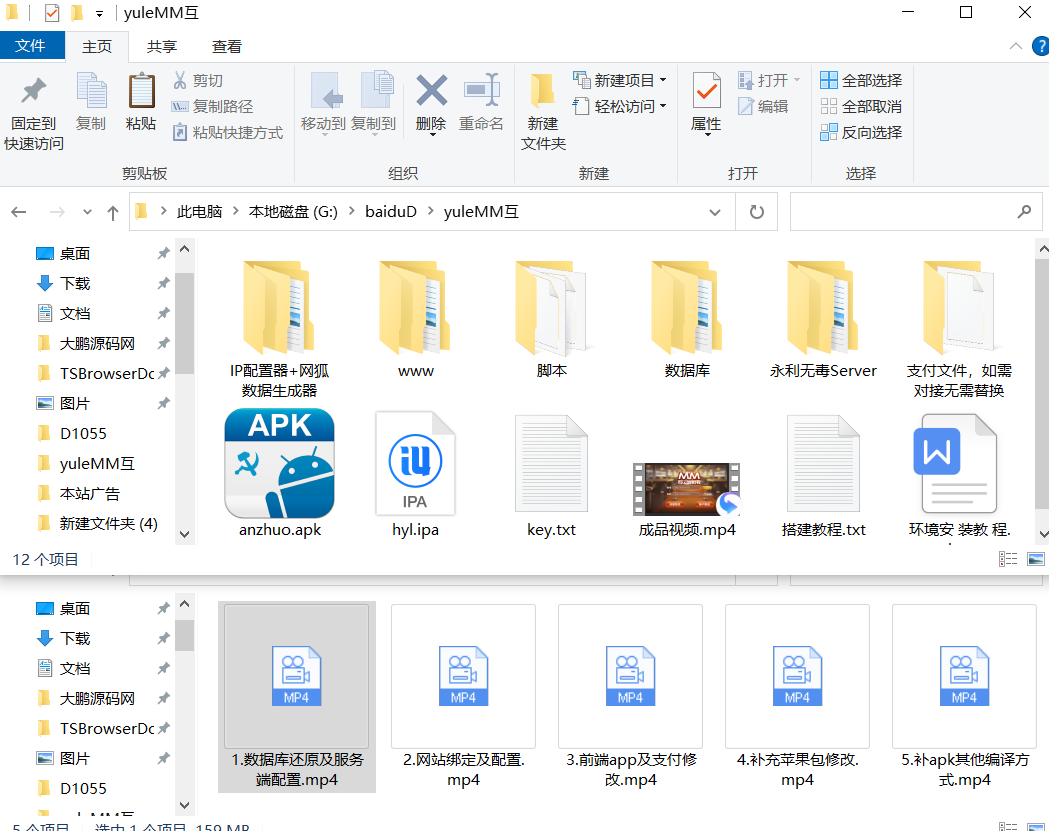The width and height of the screenshot is (1049, 831).
Task: Click the 剪切 (Cut) icon
Action: 201,80
